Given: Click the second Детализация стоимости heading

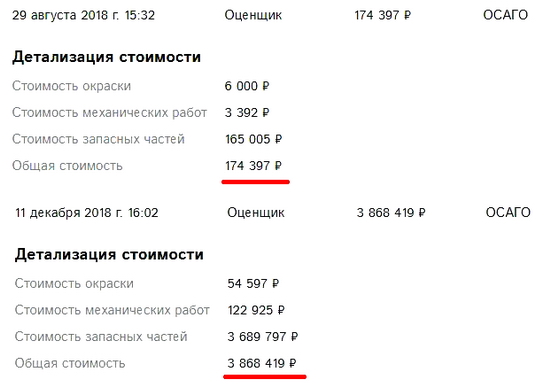Looking at the screenshot, I should pyautogui.click(x=109, y=255).
